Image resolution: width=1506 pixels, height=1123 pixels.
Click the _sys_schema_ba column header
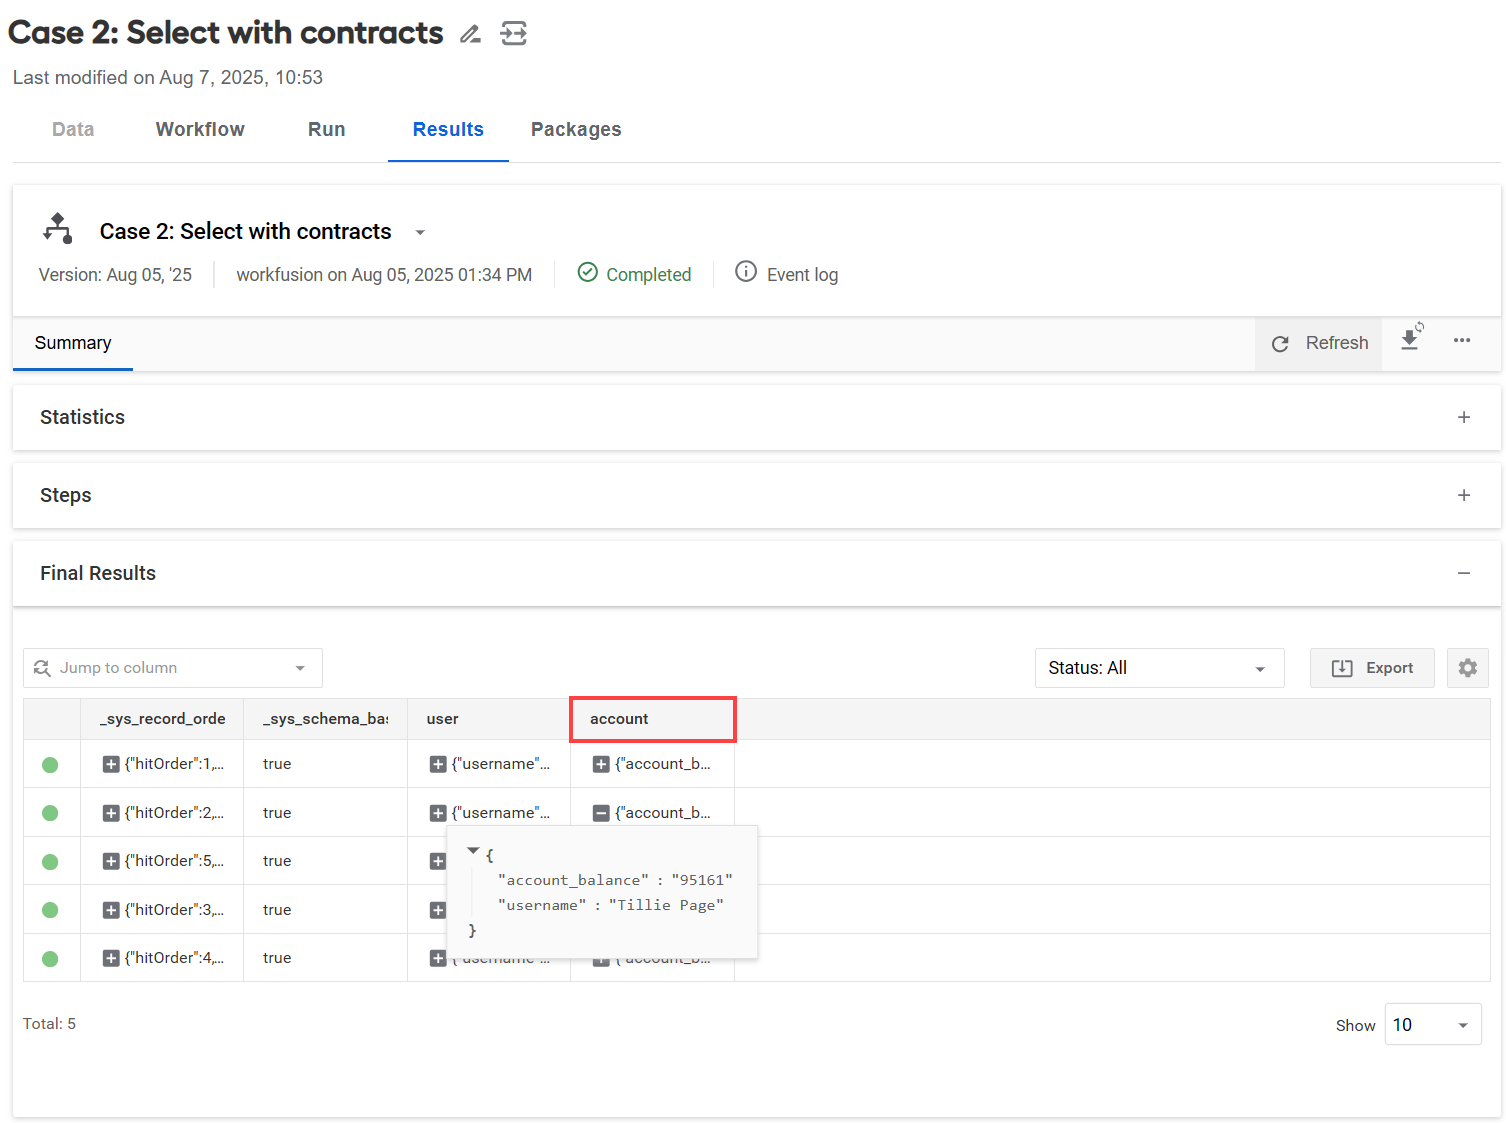pyautogui.click(x=326, y=719)
